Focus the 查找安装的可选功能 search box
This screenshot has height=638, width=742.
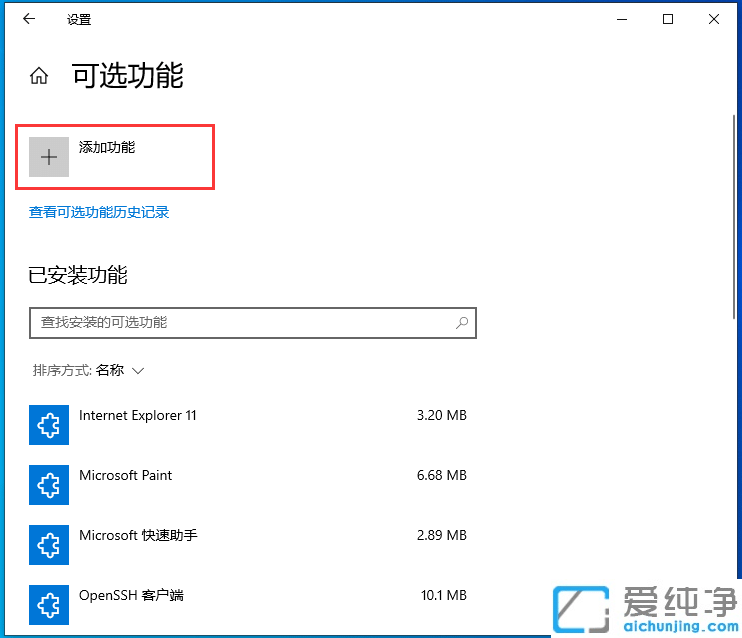coord(253,323)
